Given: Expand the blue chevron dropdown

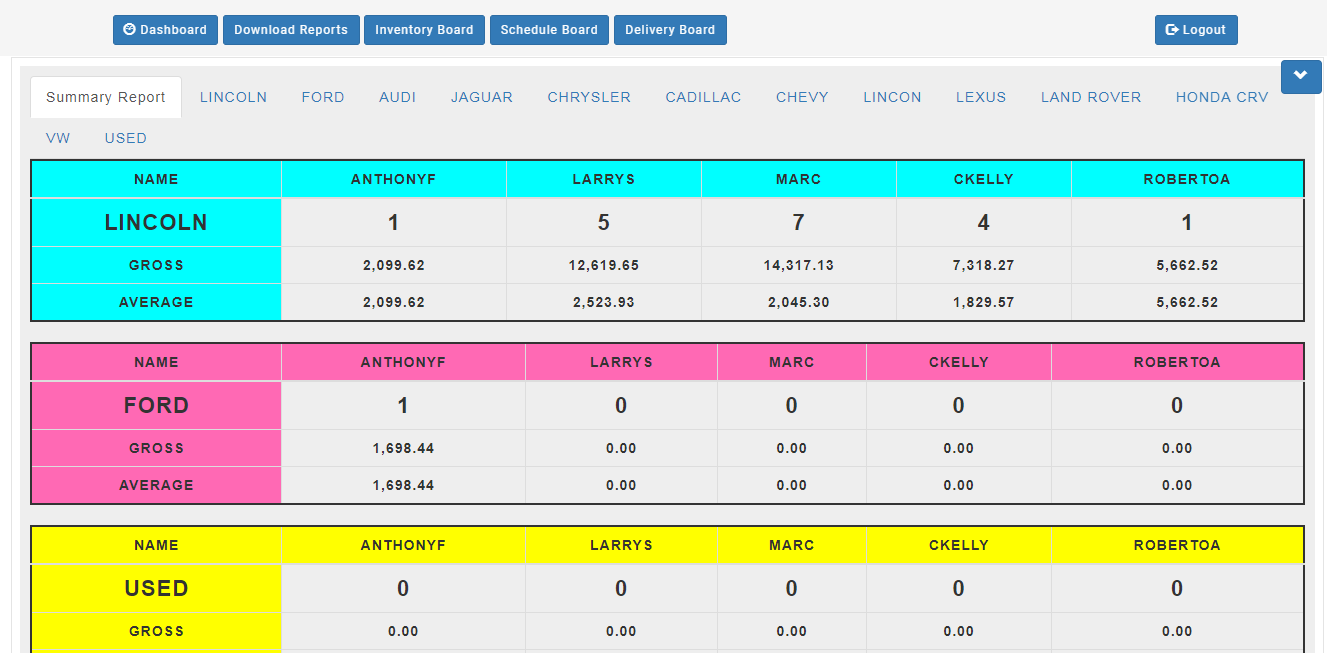Looking at the screenshot, I should click(x=1300, y=76).
